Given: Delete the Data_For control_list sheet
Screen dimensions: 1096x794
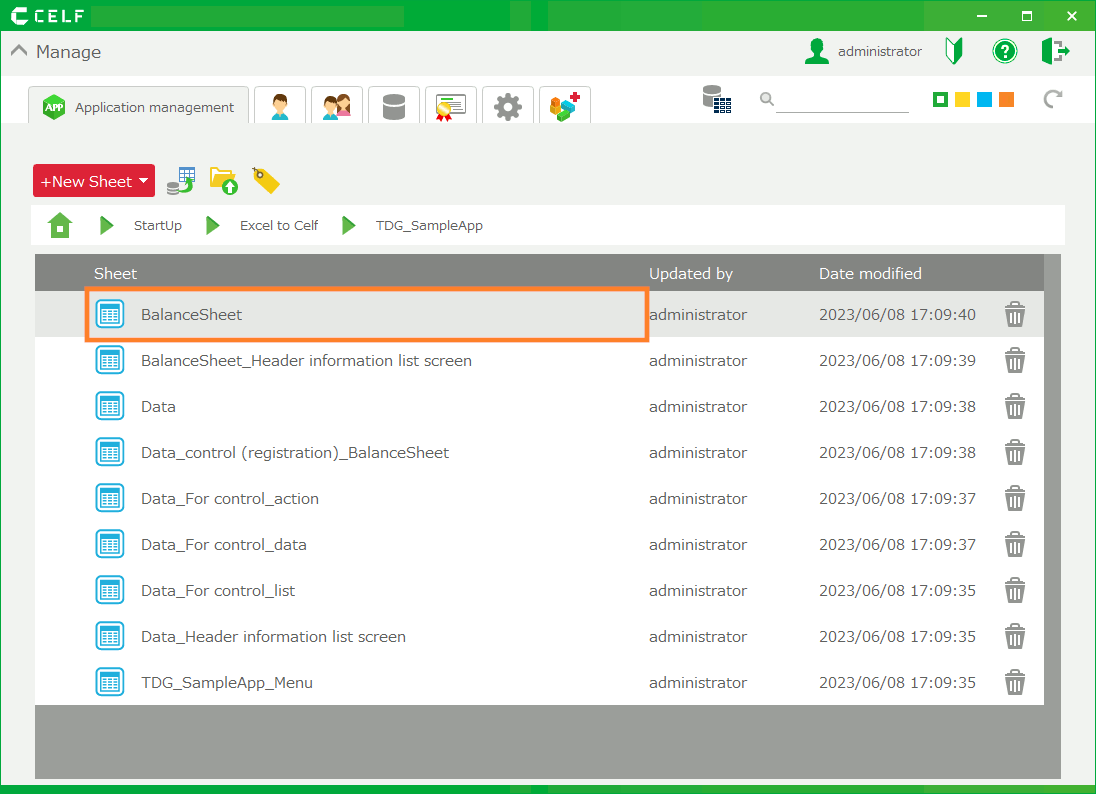Looking at the screenshot, I should (1014, 591).
